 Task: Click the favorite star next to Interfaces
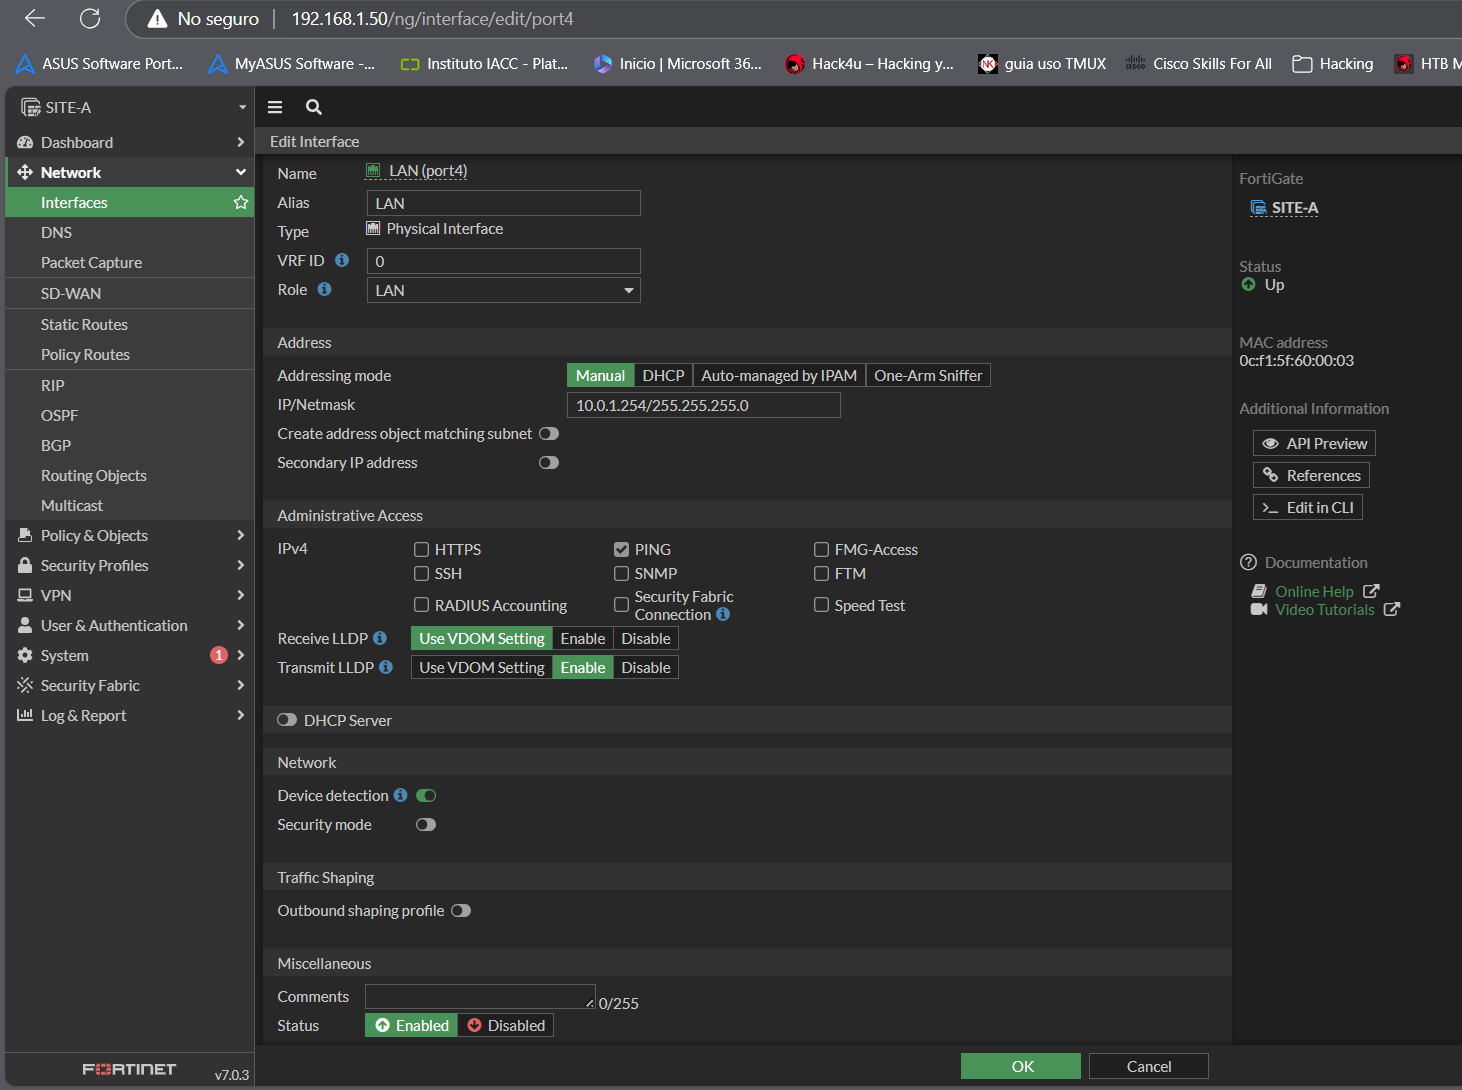241,202
